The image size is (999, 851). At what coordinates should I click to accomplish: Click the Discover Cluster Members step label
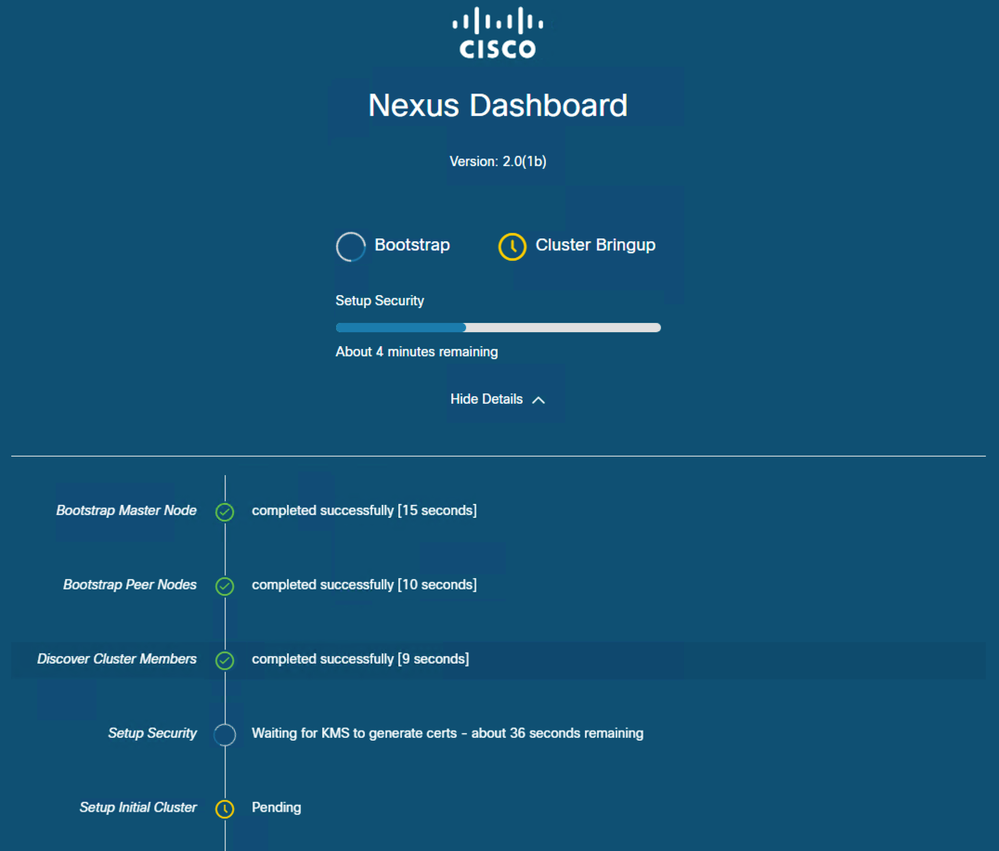pyautogui.click(x=117, y=659)
